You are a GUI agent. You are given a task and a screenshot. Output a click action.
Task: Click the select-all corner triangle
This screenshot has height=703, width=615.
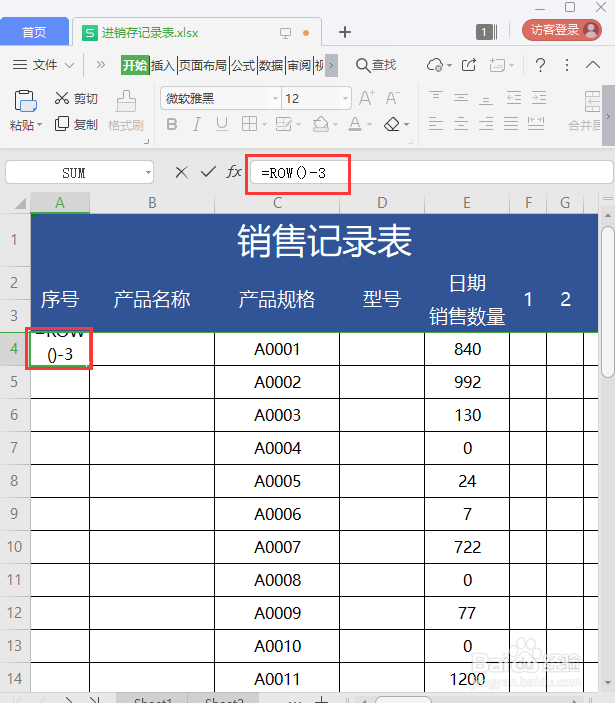click(x=19, y=203)
